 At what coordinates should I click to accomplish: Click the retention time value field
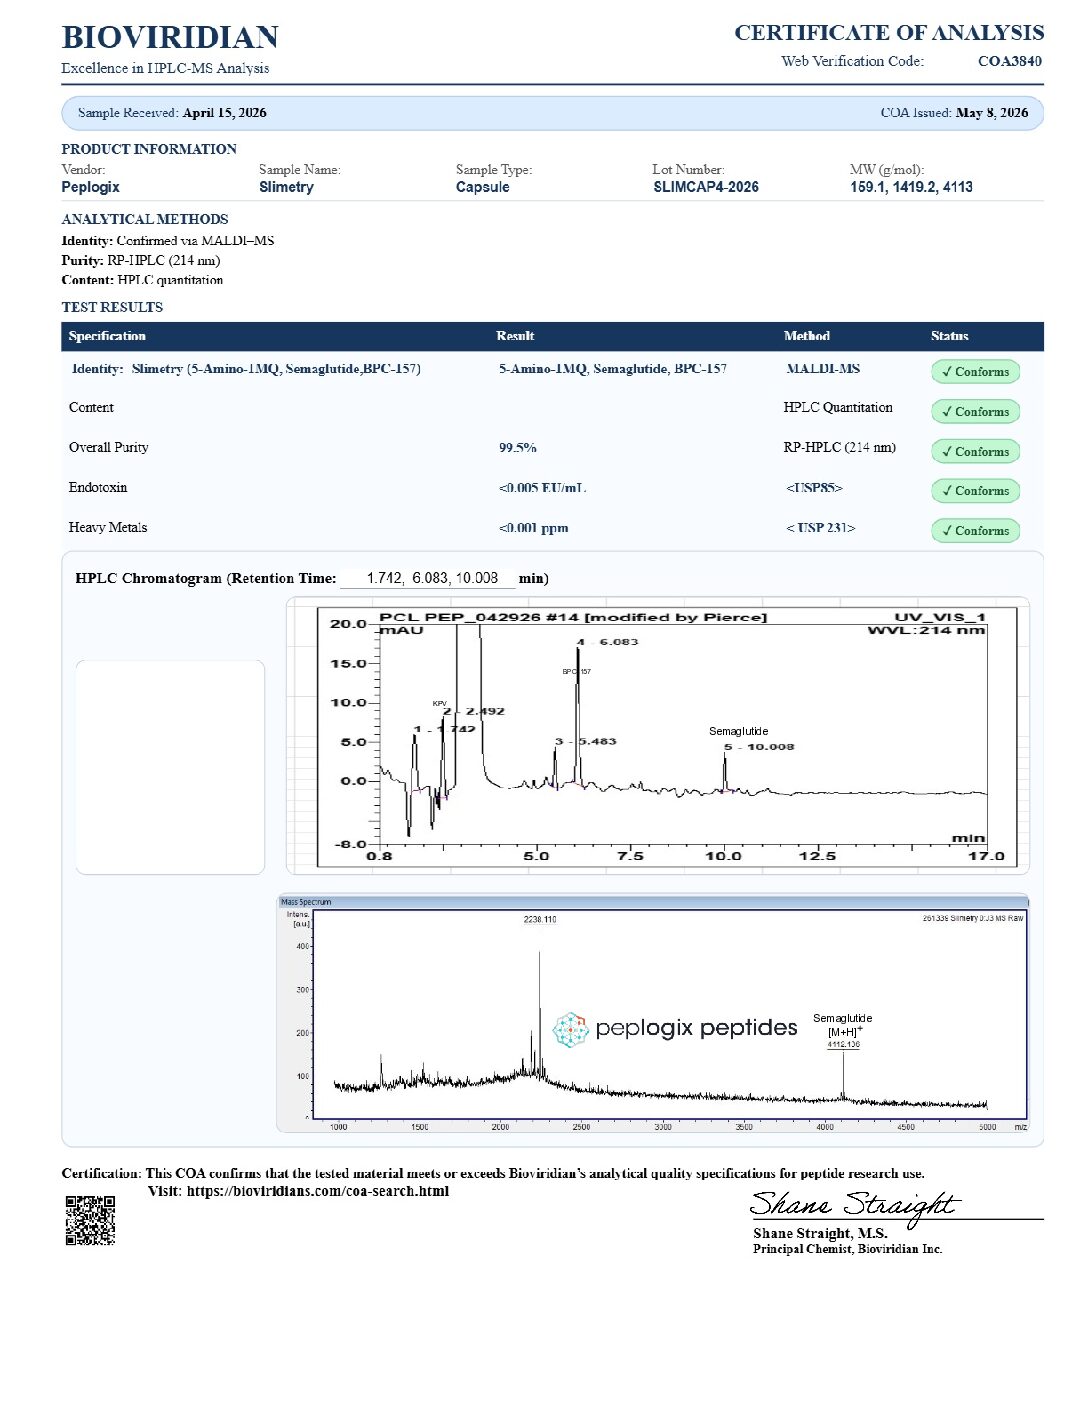428,578
